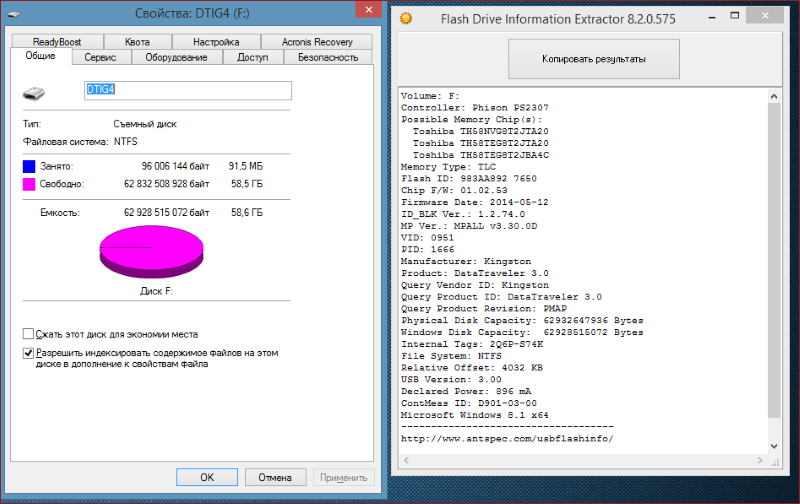Click the 'Internal Tags: 2Q6P-S74K' line
Image resolution: width=800 pixels, height=504 pixels.
[x=472, y=344]
